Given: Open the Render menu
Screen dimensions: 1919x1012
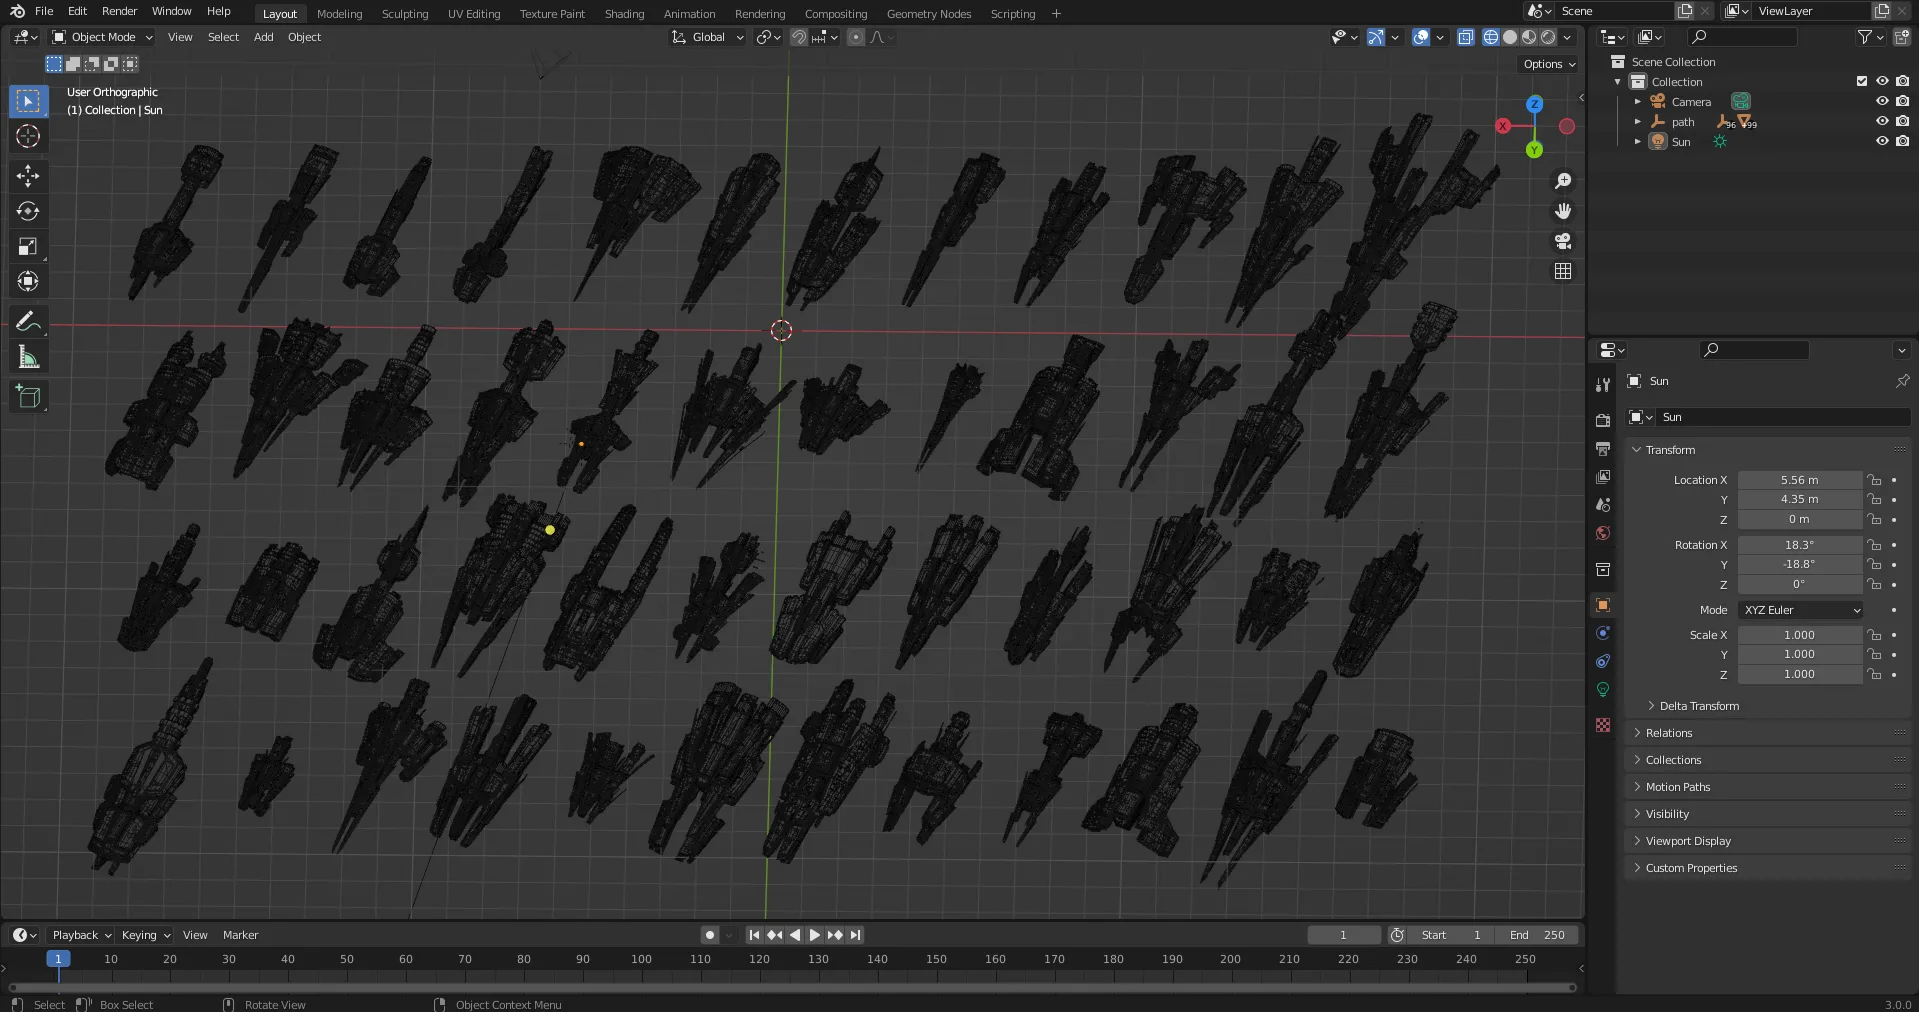Looking at the screenshot, I should click(119, 11).
